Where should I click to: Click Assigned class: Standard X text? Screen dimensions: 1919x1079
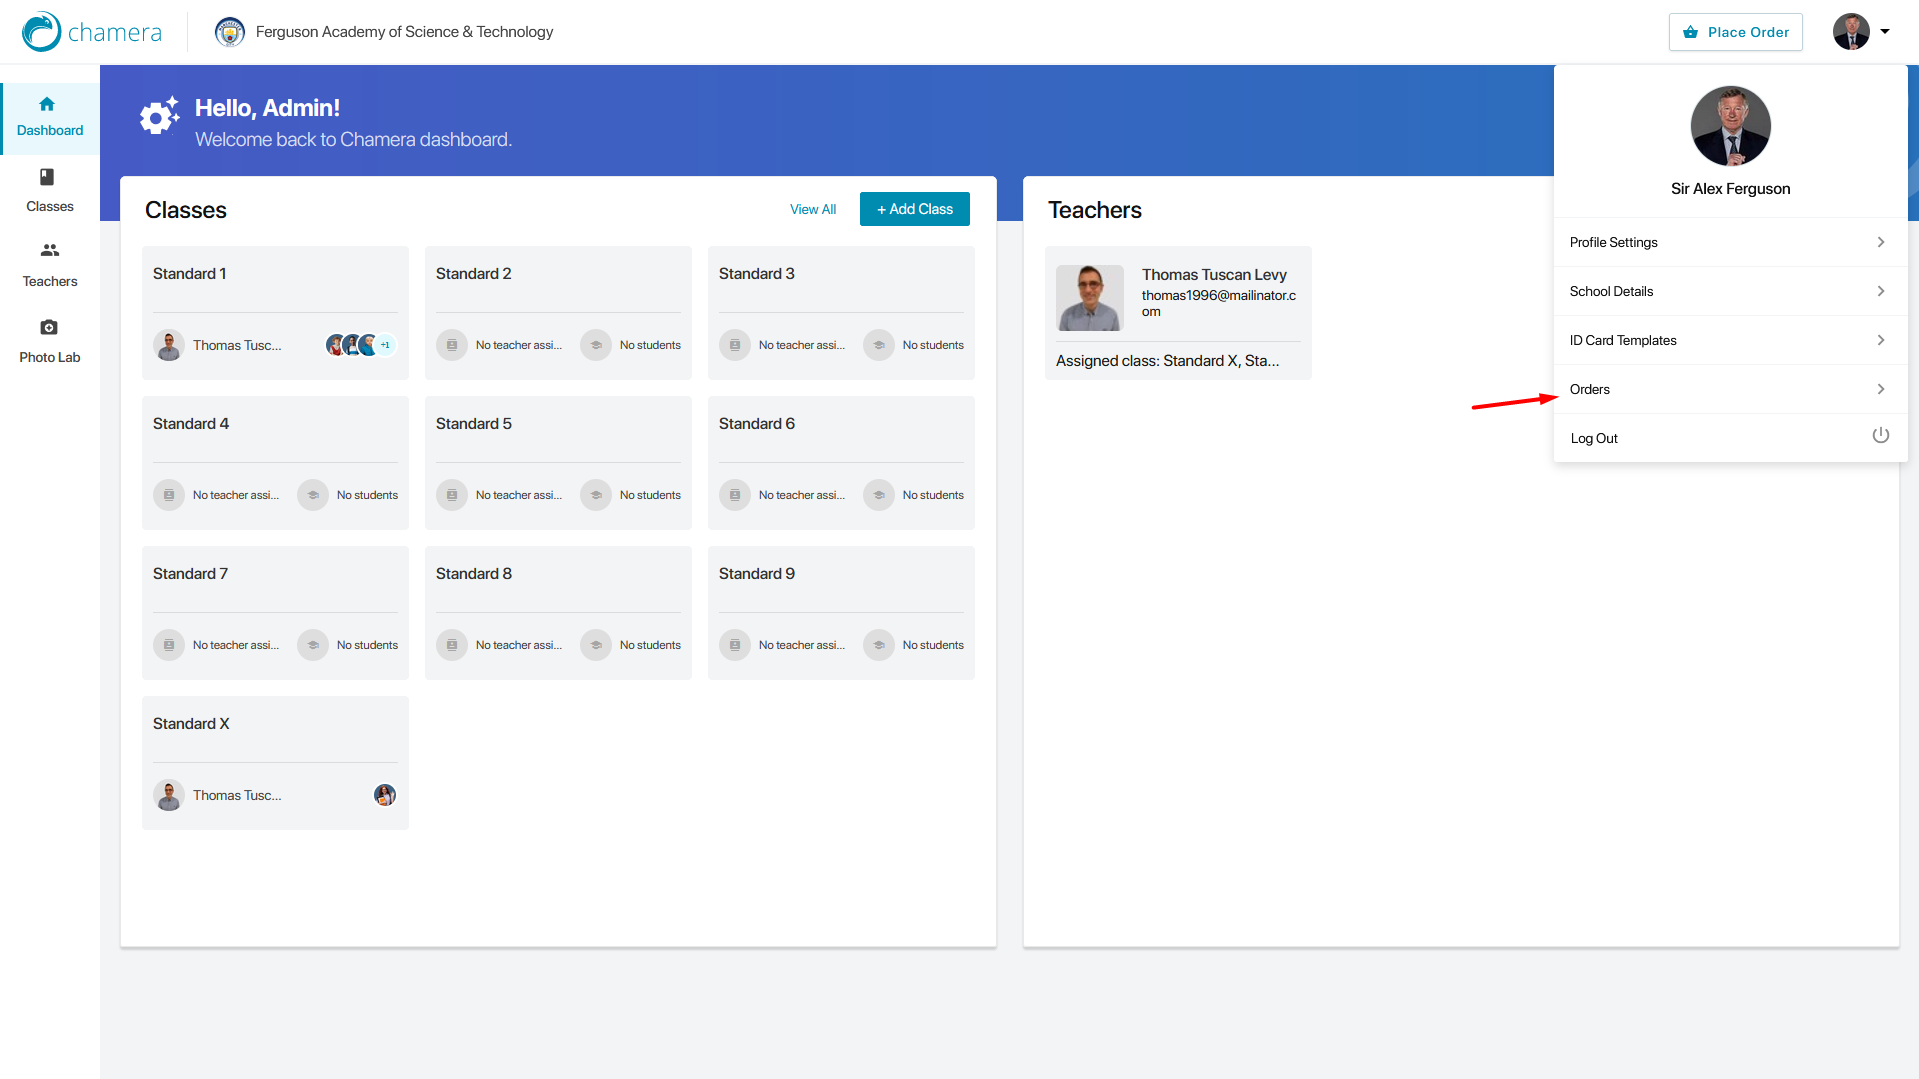pyautogui.click(x=1167, y=361)
